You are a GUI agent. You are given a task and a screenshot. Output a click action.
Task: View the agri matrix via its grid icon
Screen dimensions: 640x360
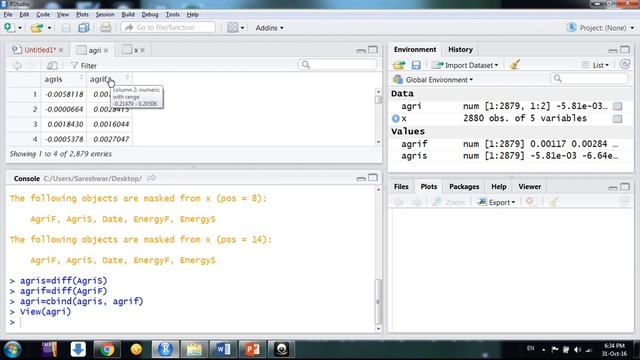(x=618, y=106)
